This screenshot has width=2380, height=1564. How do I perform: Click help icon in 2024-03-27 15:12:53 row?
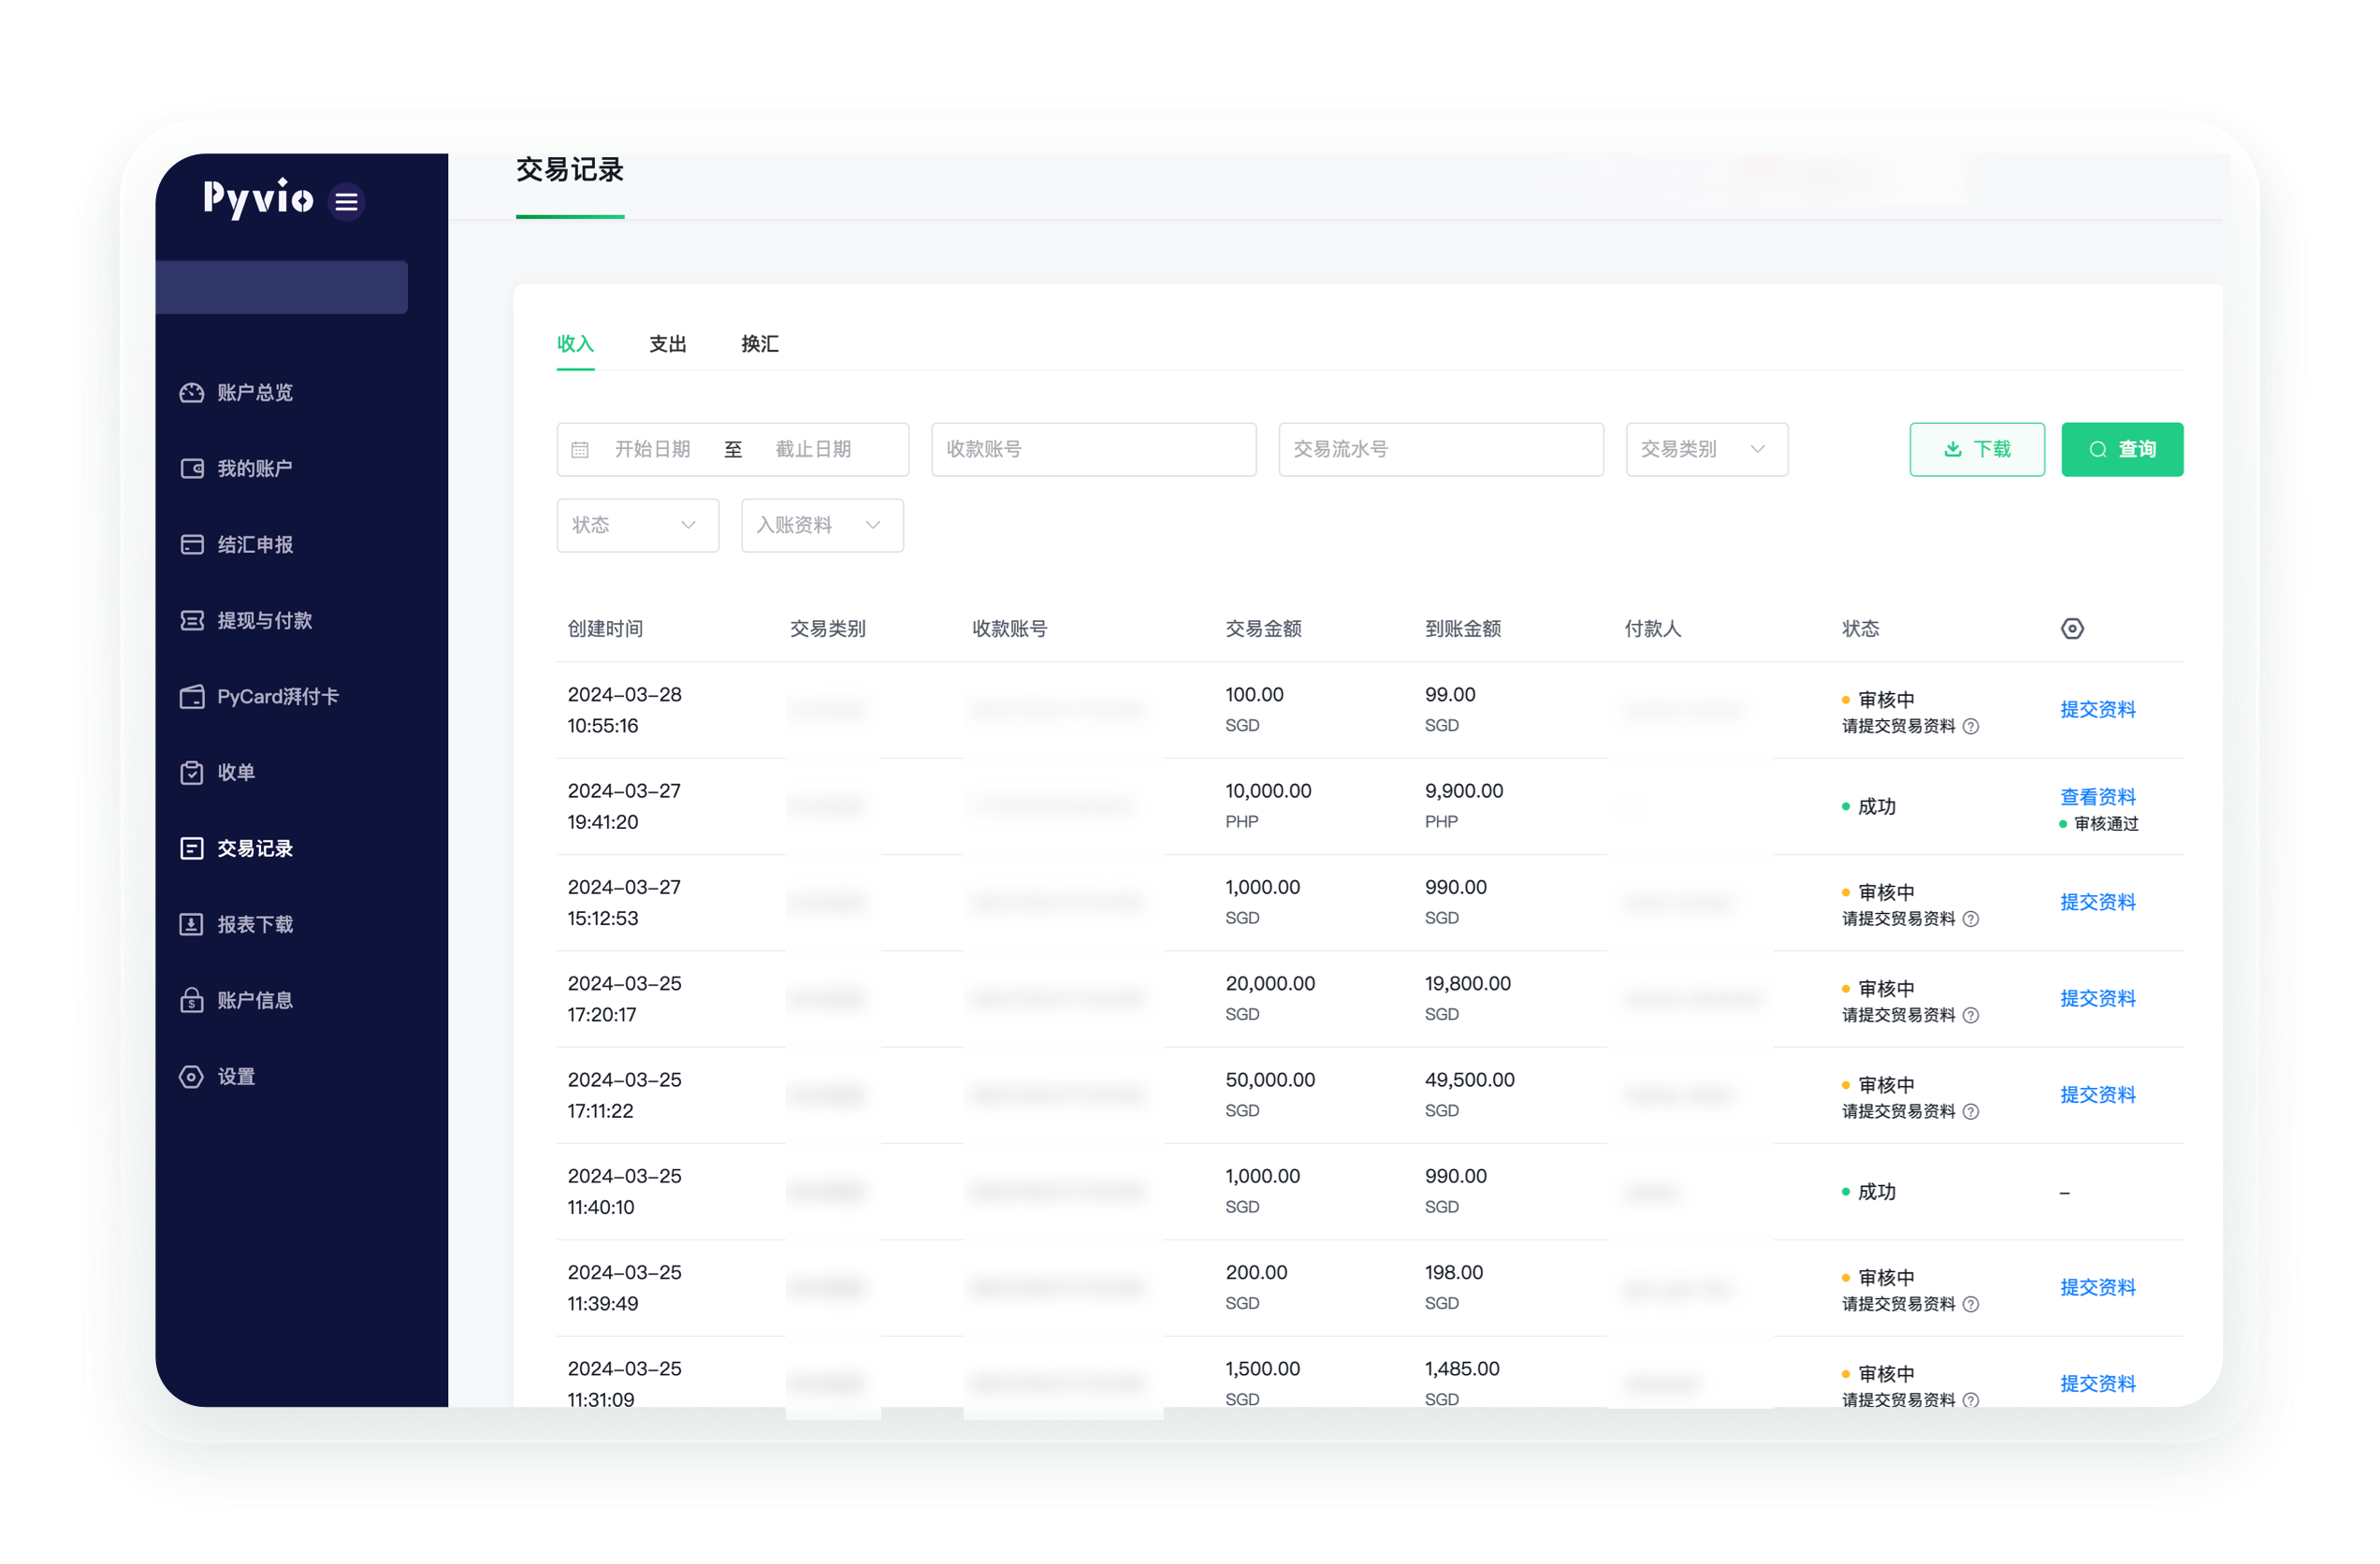1971,920
